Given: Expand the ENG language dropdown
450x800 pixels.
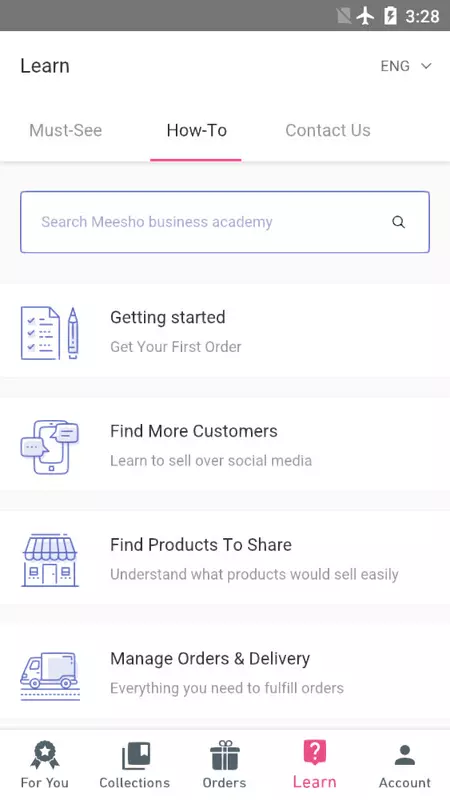Looking at the screenshot, I should [x=406, y=66].
